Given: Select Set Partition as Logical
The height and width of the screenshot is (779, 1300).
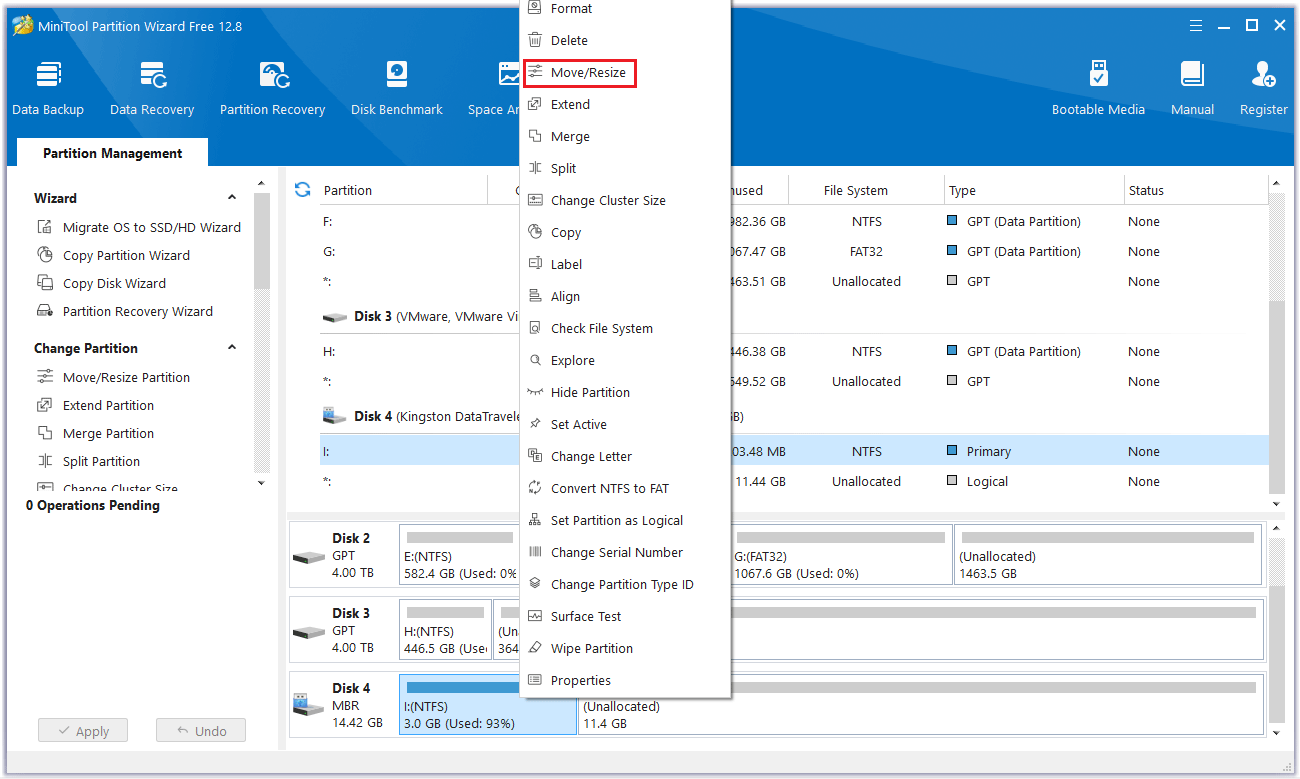Looking at the screenshot, I should (625, 521).
